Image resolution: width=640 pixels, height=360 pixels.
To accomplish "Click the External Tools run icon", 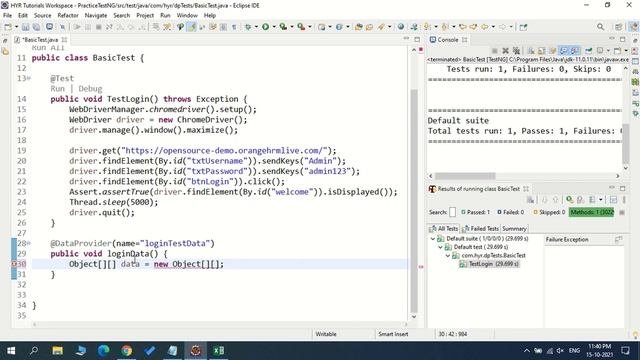I will point(301,27).
